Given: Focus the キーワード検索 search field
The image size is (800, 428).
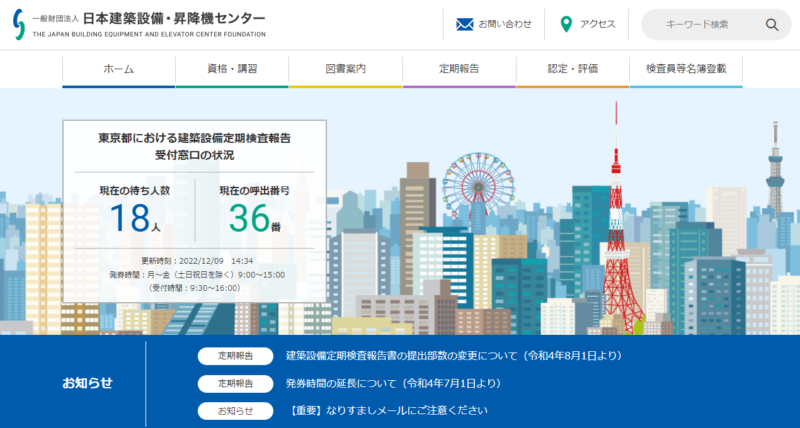Looking at the screenshot, I should coord(716,24).
